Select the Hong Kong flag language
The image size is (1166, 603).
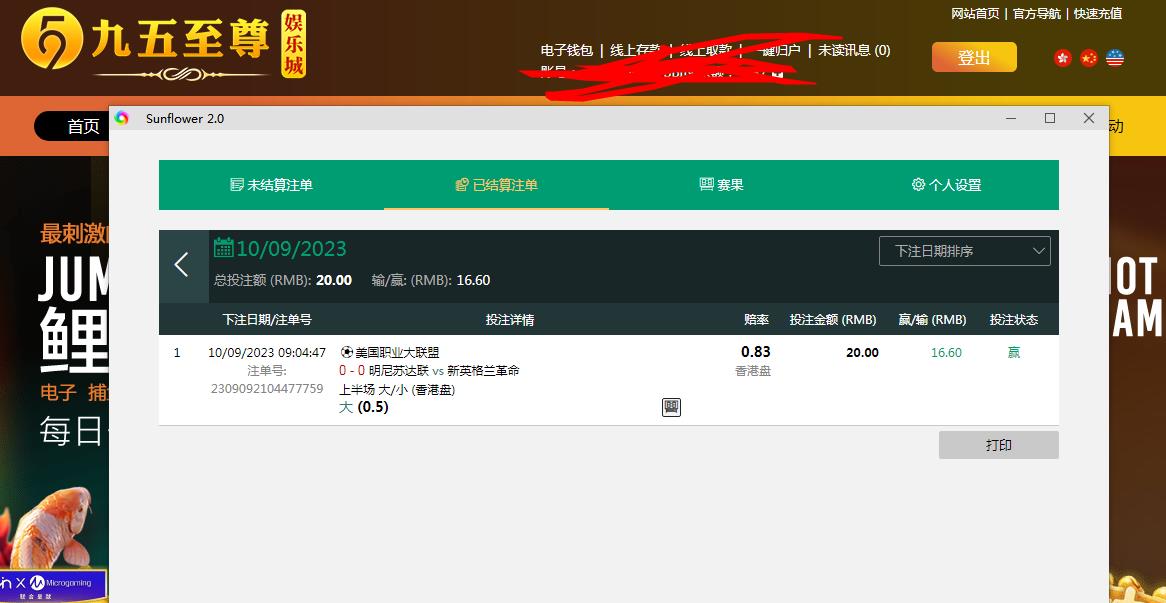[x=1063, y=58]
